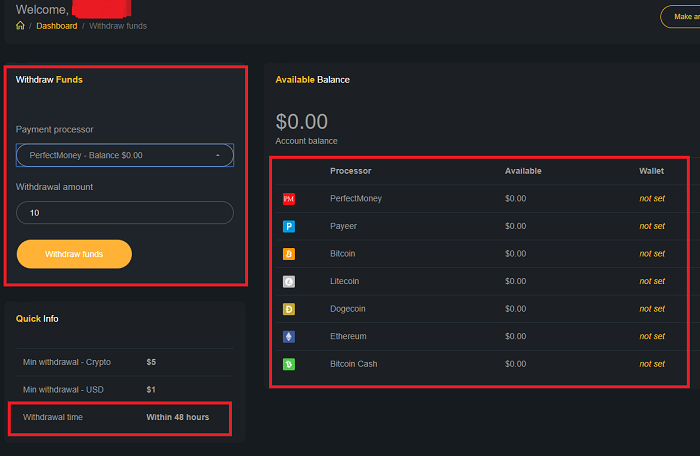
Task: Set the Litecoin wallet via not set
Action: point(652,281)
